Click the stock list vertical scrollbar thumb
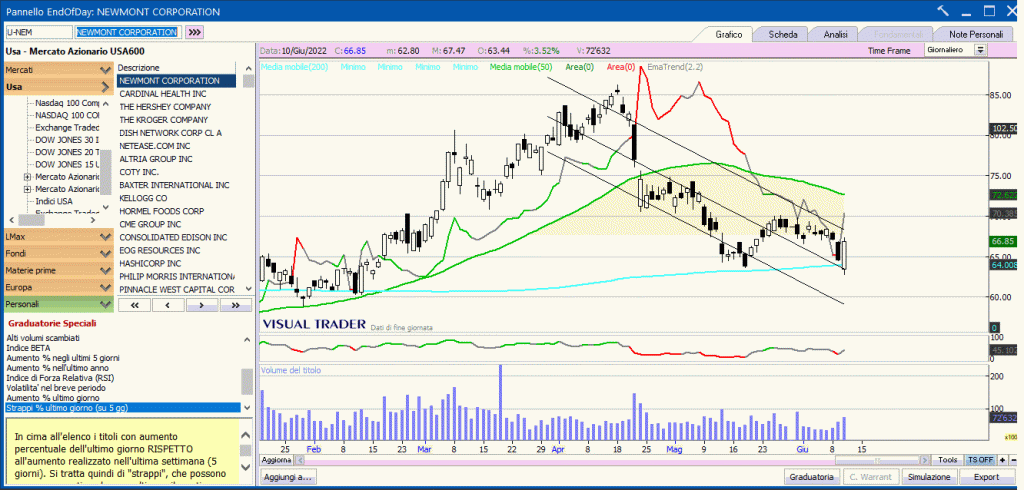The height and width of the screenshot is (490, 1024). tap(248, 81)
